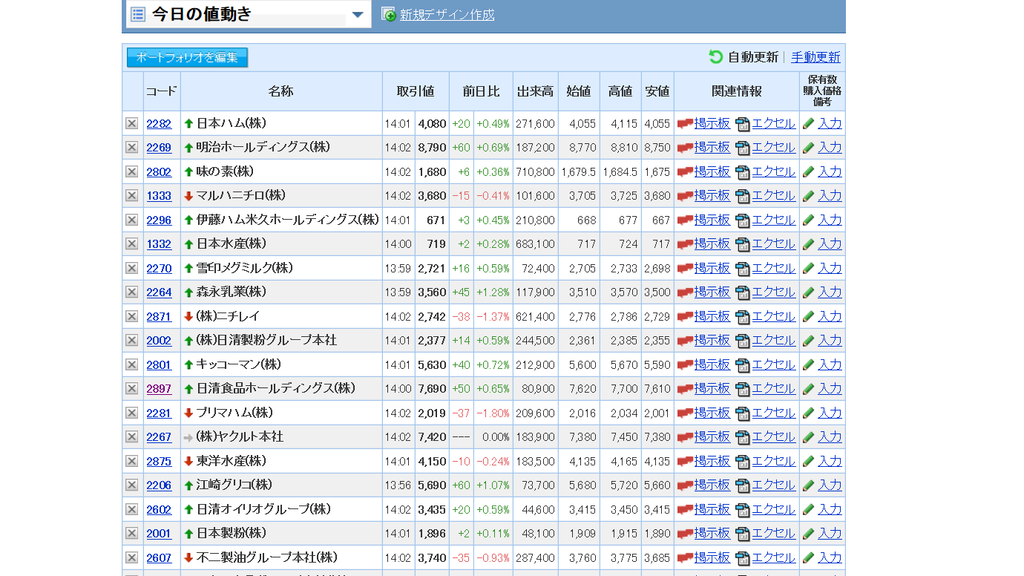The width and height of the screenshot is (1024, 576).
Task: Click pencil icon in 日本製粉 row
Action: pyautogui.click(x=808, y=534)
